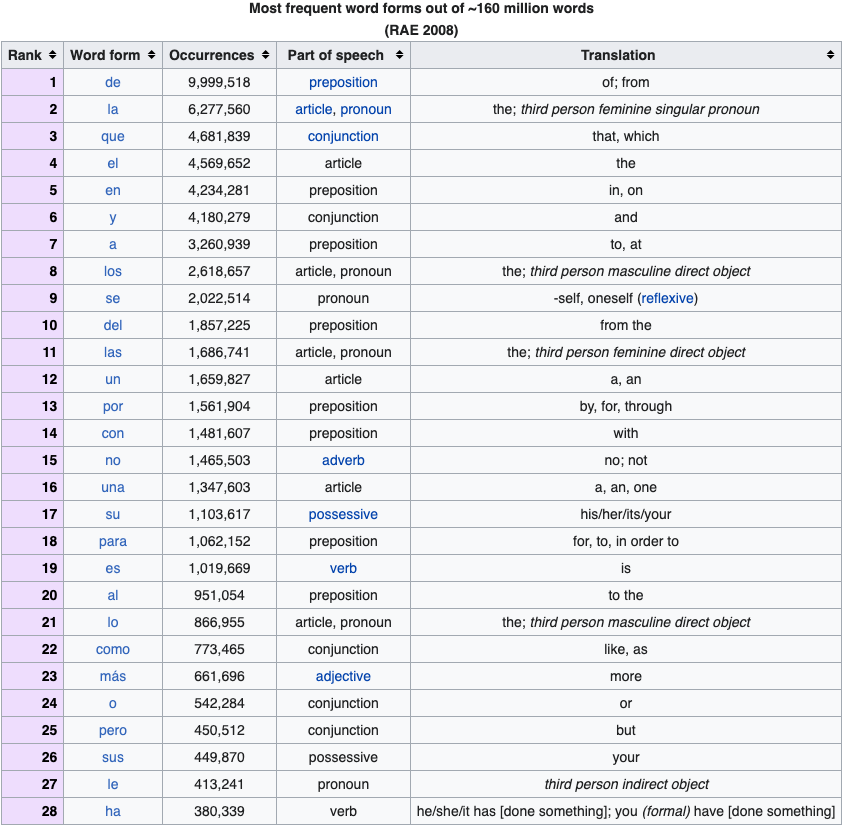The height and width of the screenshot is (825, 842).
Task: Click the 'que' word link
Action: click(112, 136)
